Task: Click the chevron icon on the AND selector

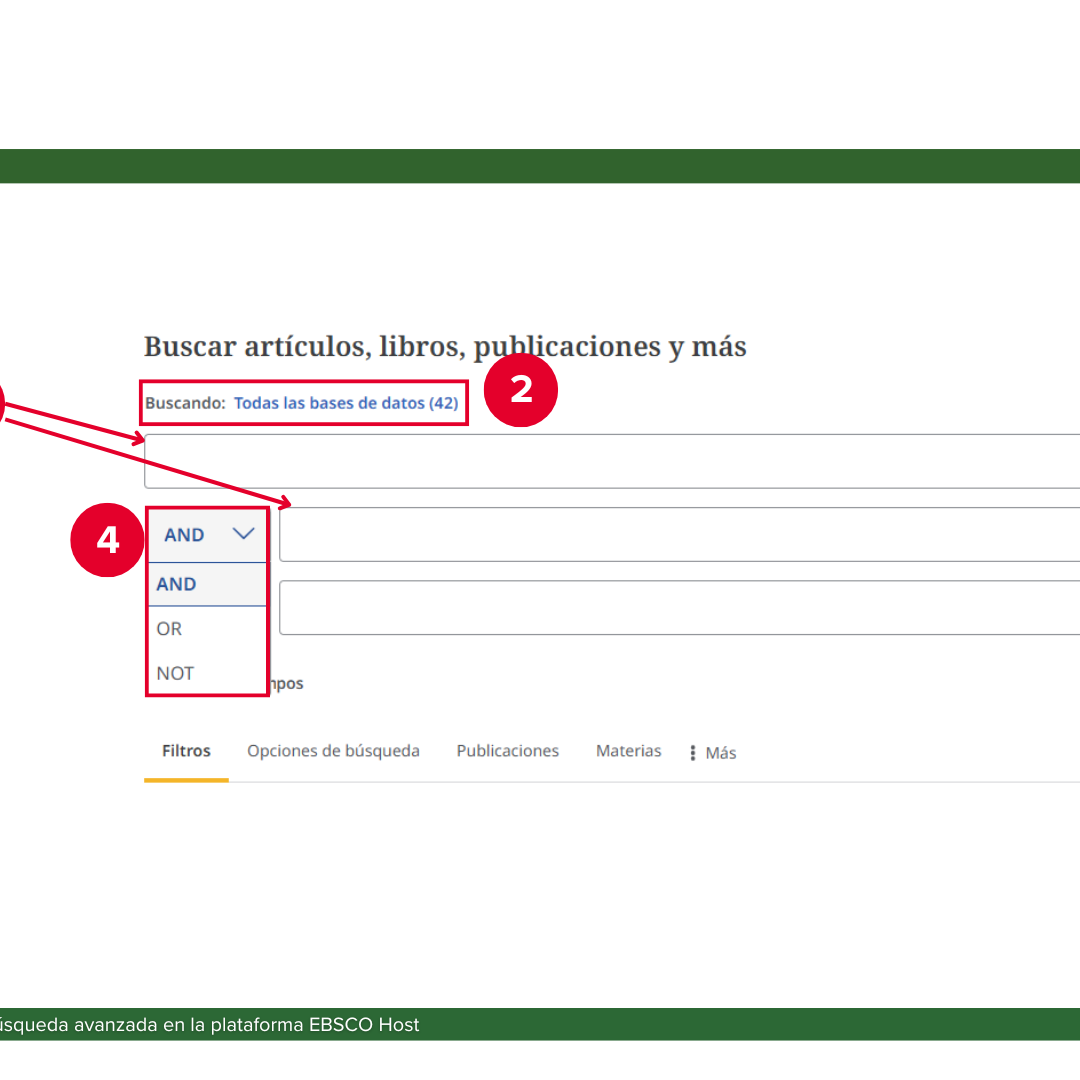Action: (243, 535)
